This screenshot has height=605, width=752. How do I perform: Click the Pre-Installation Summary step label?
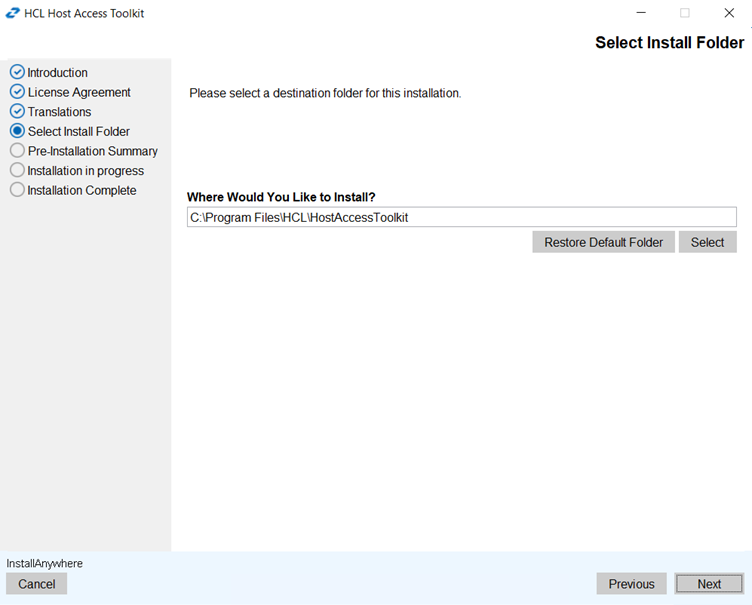point(92,151)
